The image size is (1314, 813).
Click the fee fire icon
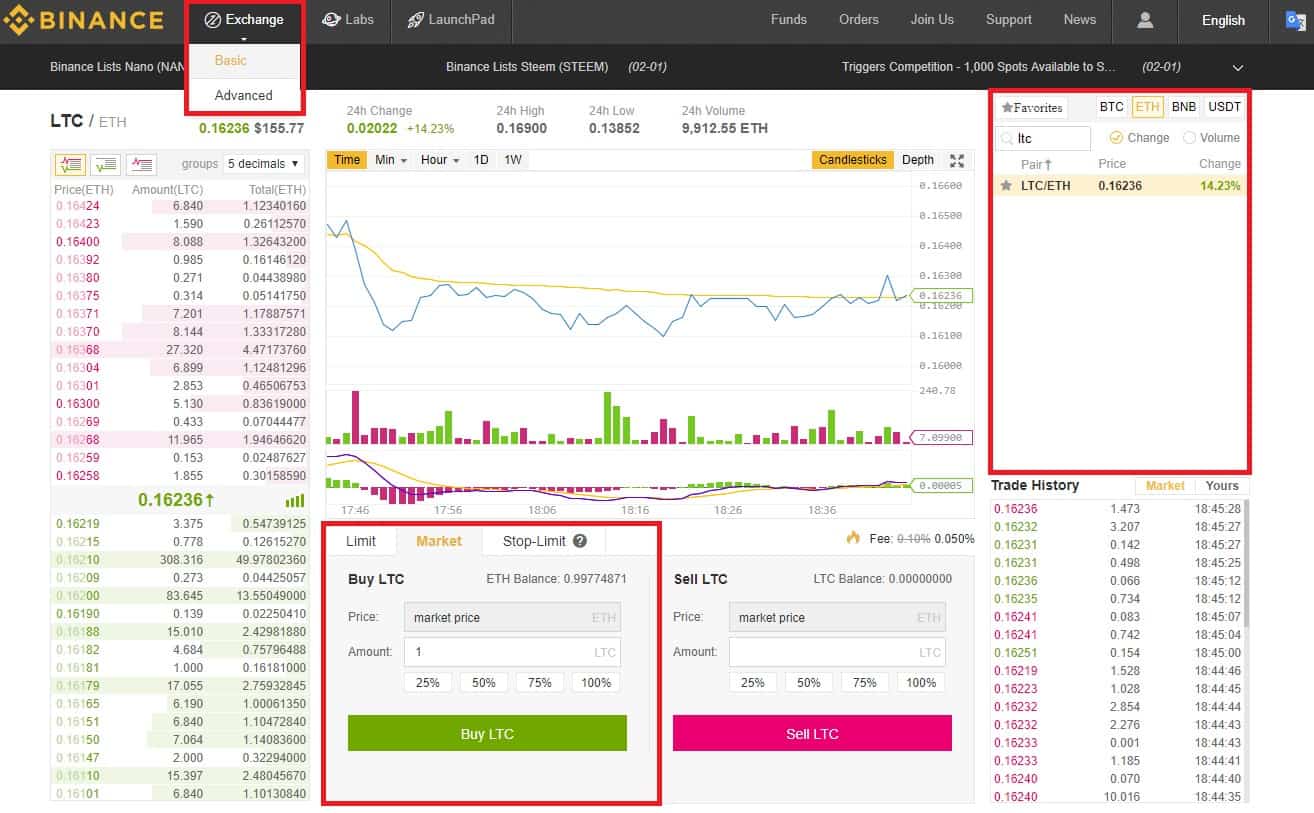click(853, 538)
